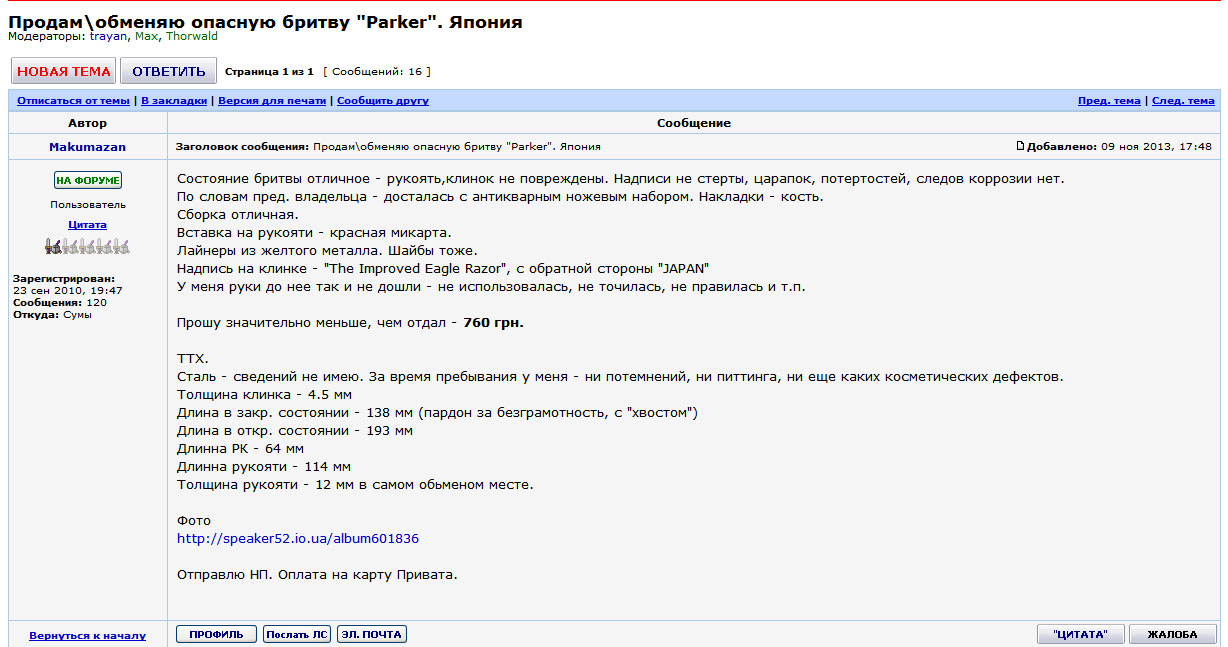
Task: Open author Makumazan's username link
Action: pos(88,147)
